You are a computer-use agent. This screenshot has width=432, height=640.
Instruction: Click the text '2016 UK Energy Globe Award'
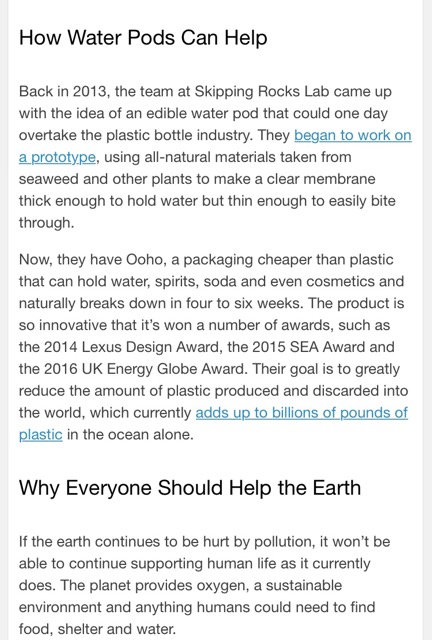pyautogui.click(x=145, y=369)
